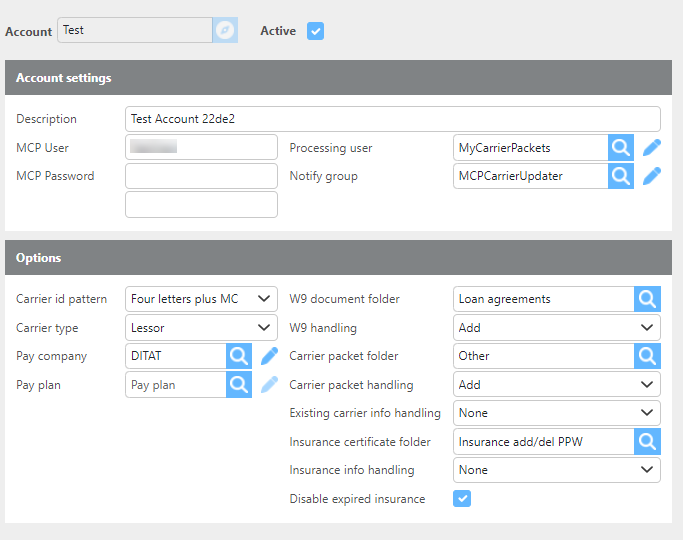Image resolution: width=683 pixels, height=540 pixels.
Task: Search for a Processing user
Action: click(x=621, y=148)
